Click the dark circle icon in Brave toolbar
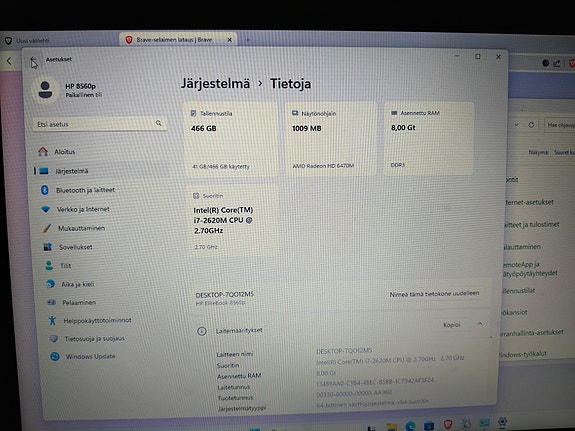The image size is (575, 431). pyautogui.click(x=545, y=63)
